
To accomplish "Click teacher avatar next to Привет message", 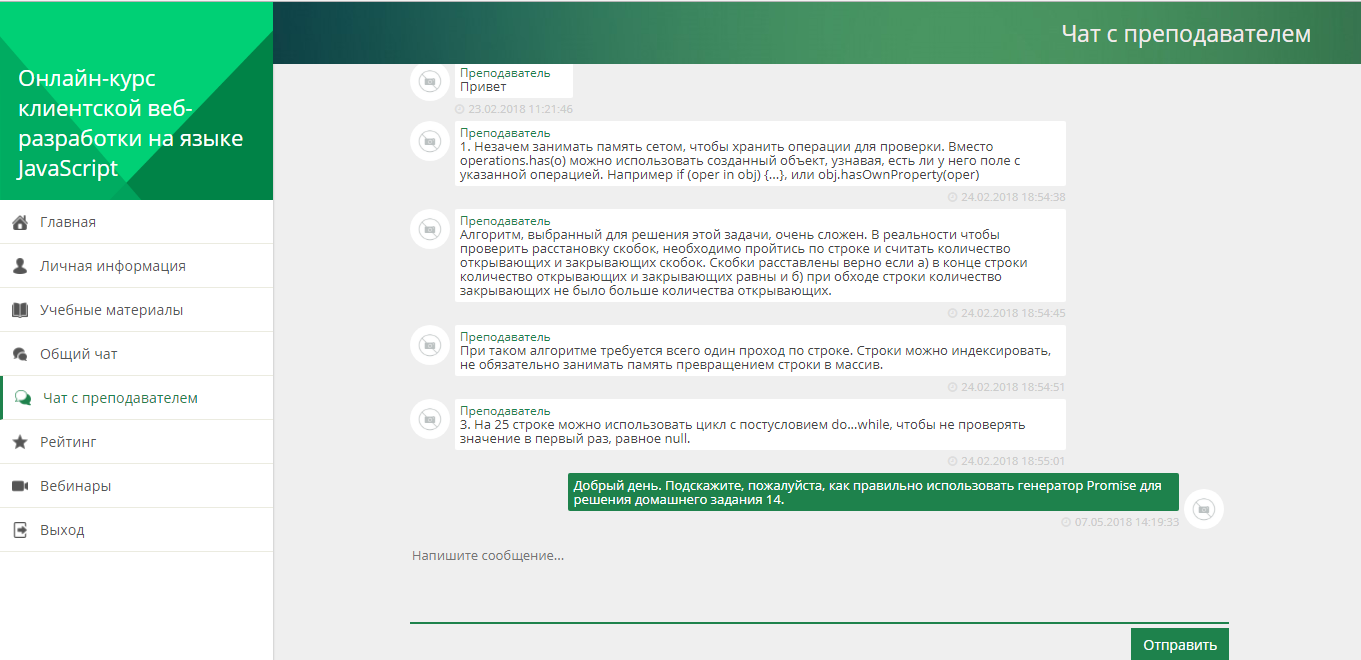I will [x=429, y=81].
